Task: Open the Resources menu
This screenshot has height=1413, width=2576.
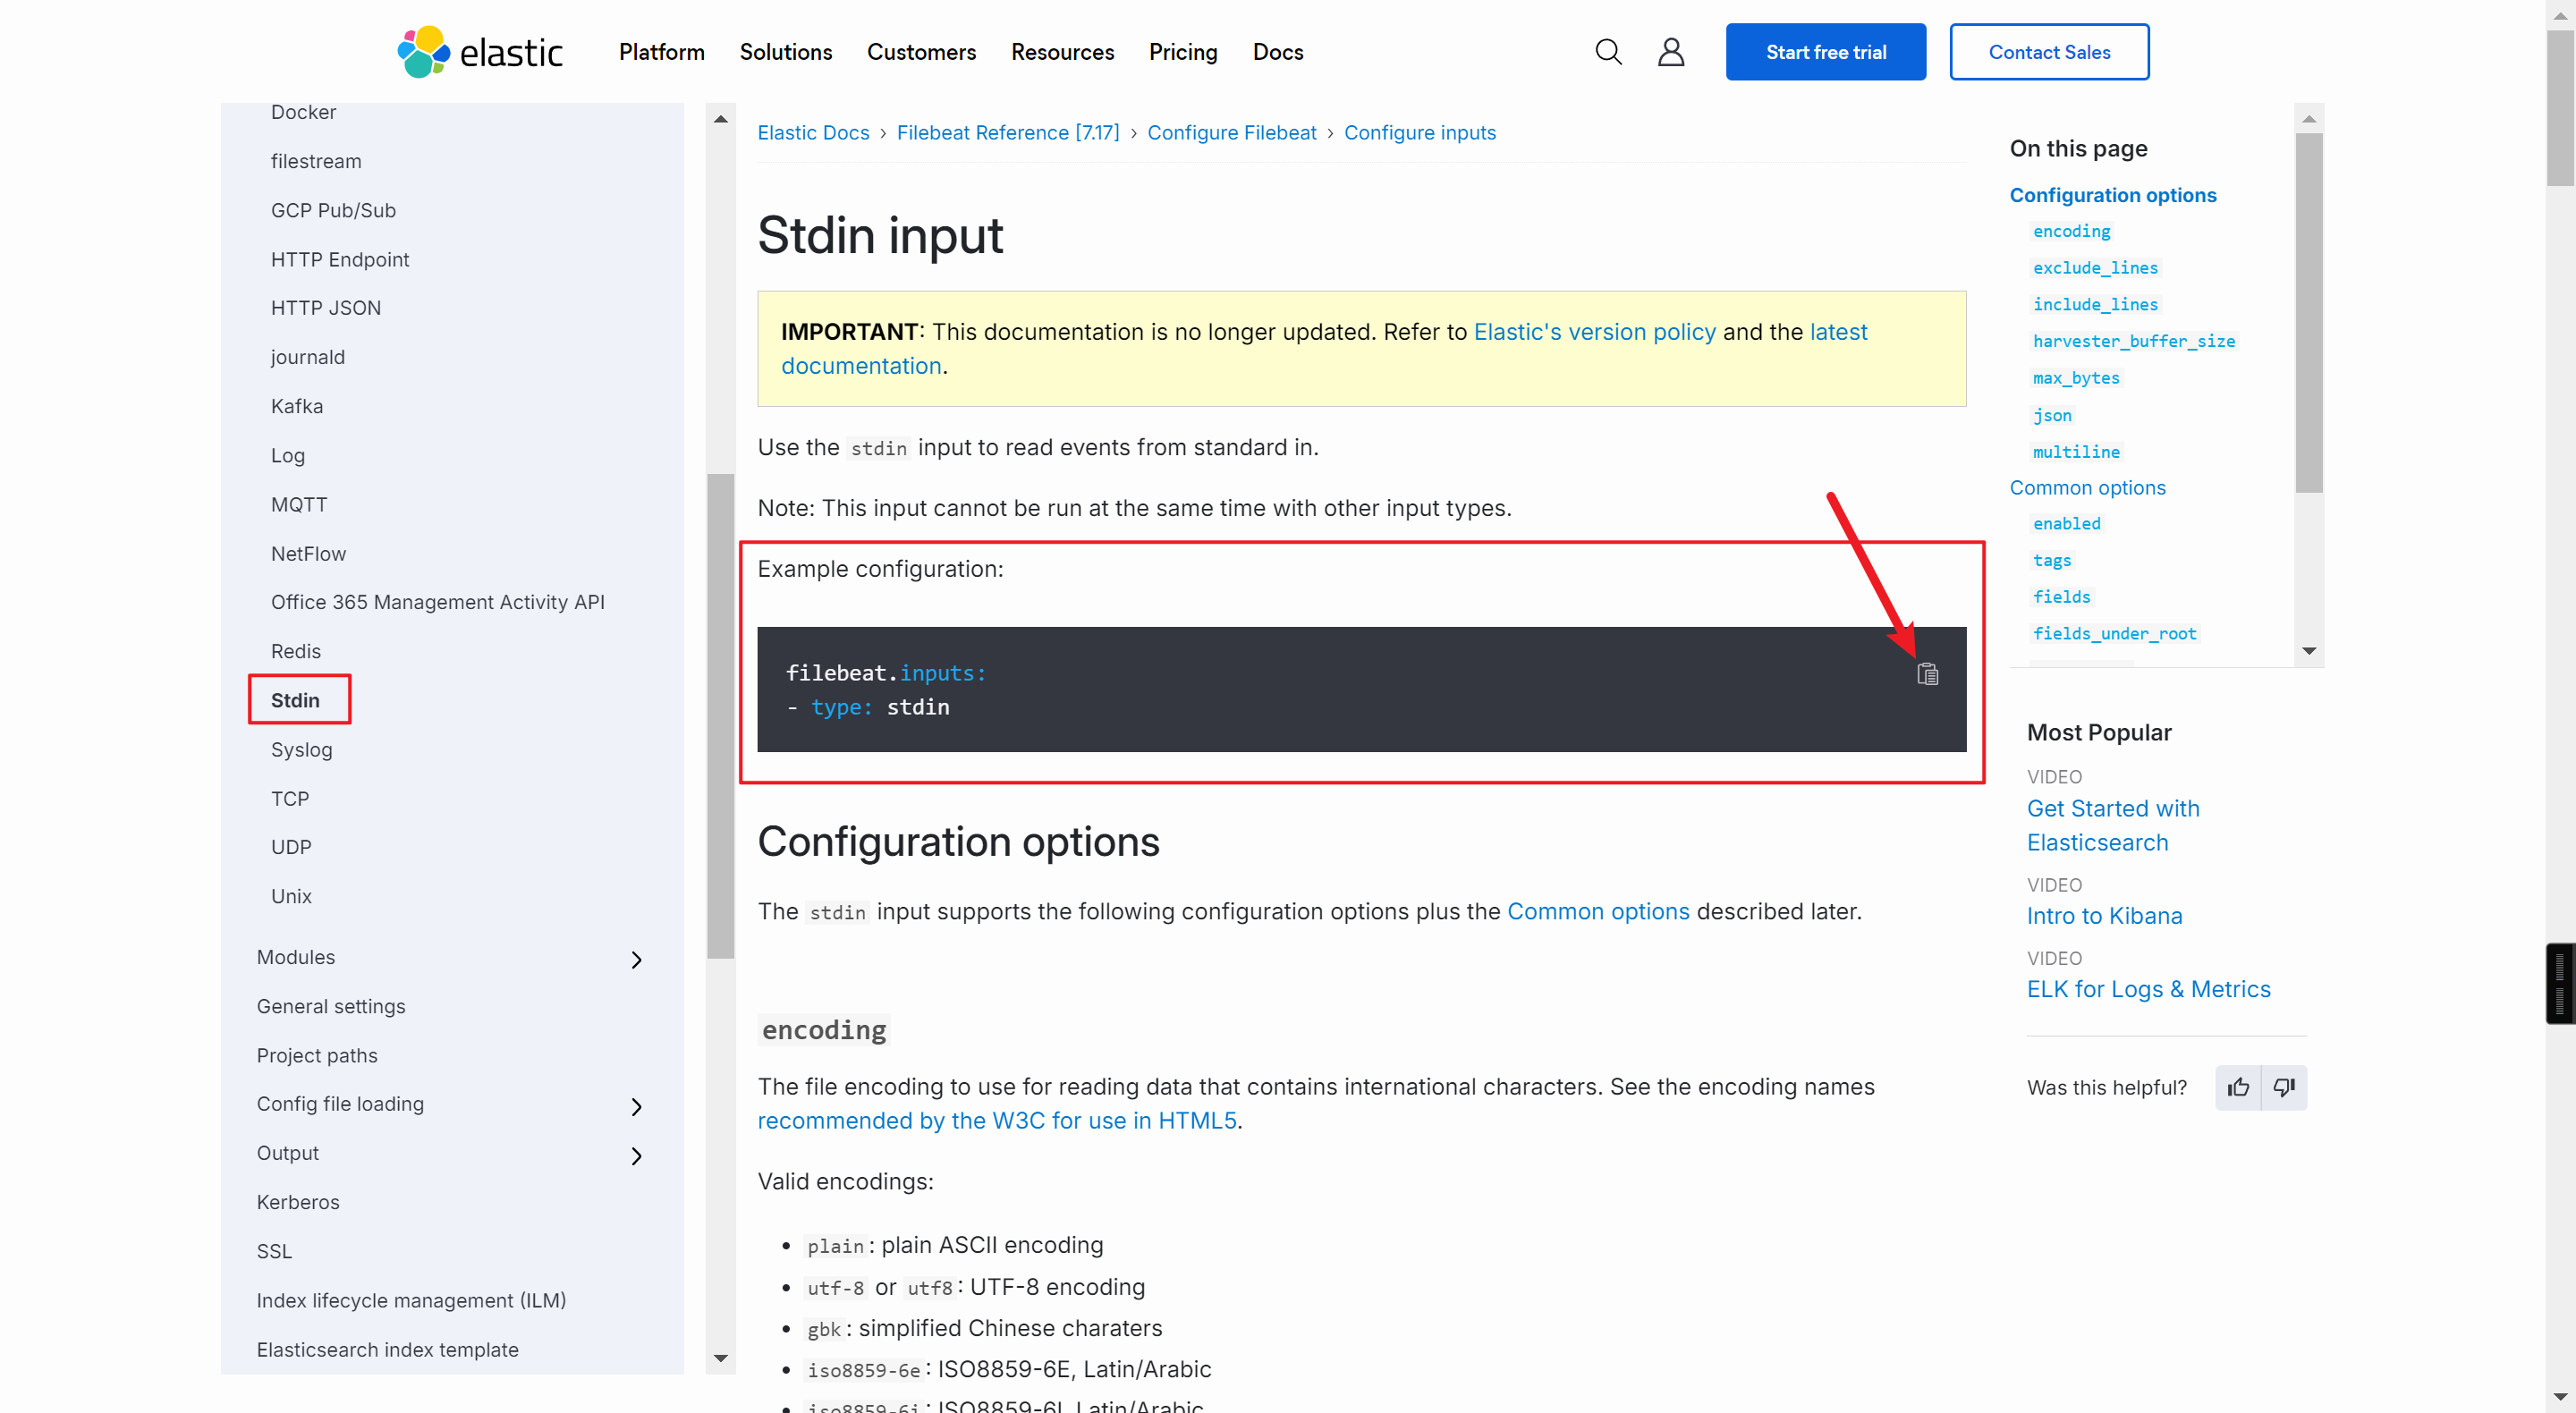Action: click(x=1062, y=52)
